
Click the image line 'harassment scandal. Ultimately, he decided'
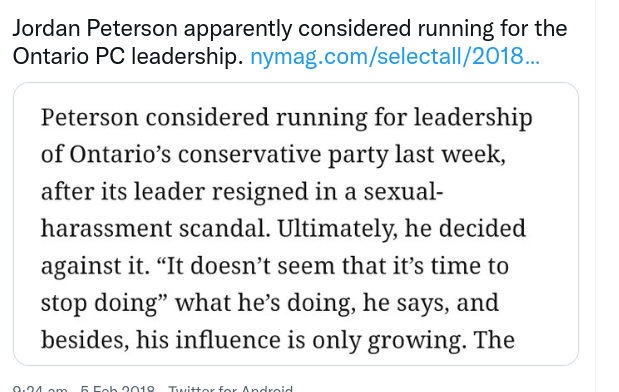click(x=283, y=229)
